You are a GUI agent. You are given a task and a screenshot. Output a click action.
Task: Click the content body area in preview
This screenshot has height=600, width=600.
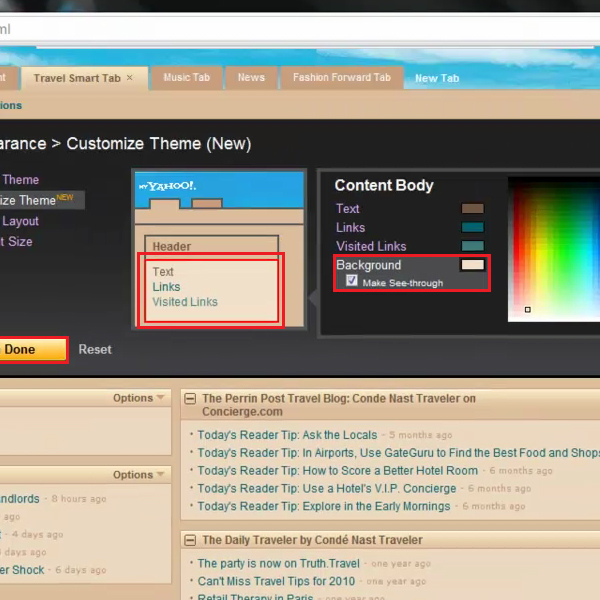coord(211,290)
